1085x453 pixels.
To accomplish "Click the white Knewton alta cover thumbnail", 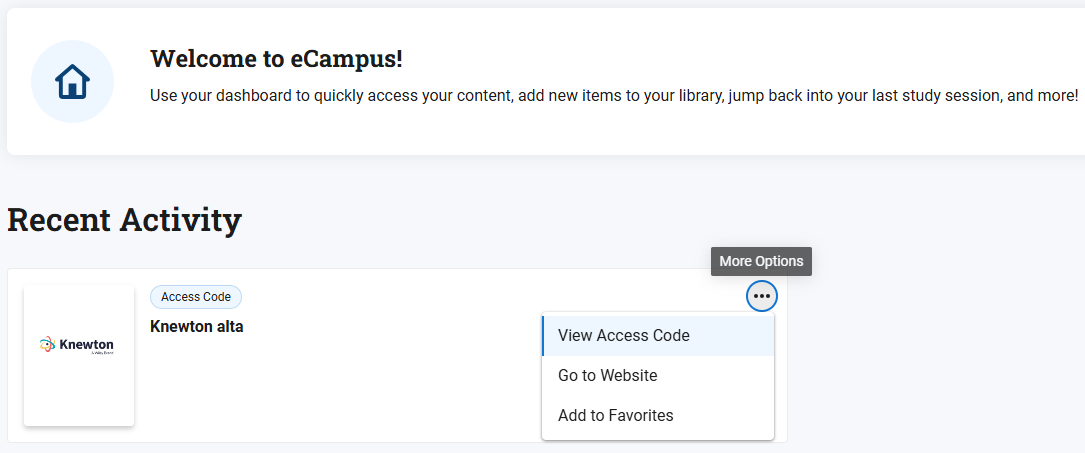I will click(x=79, y=390).
